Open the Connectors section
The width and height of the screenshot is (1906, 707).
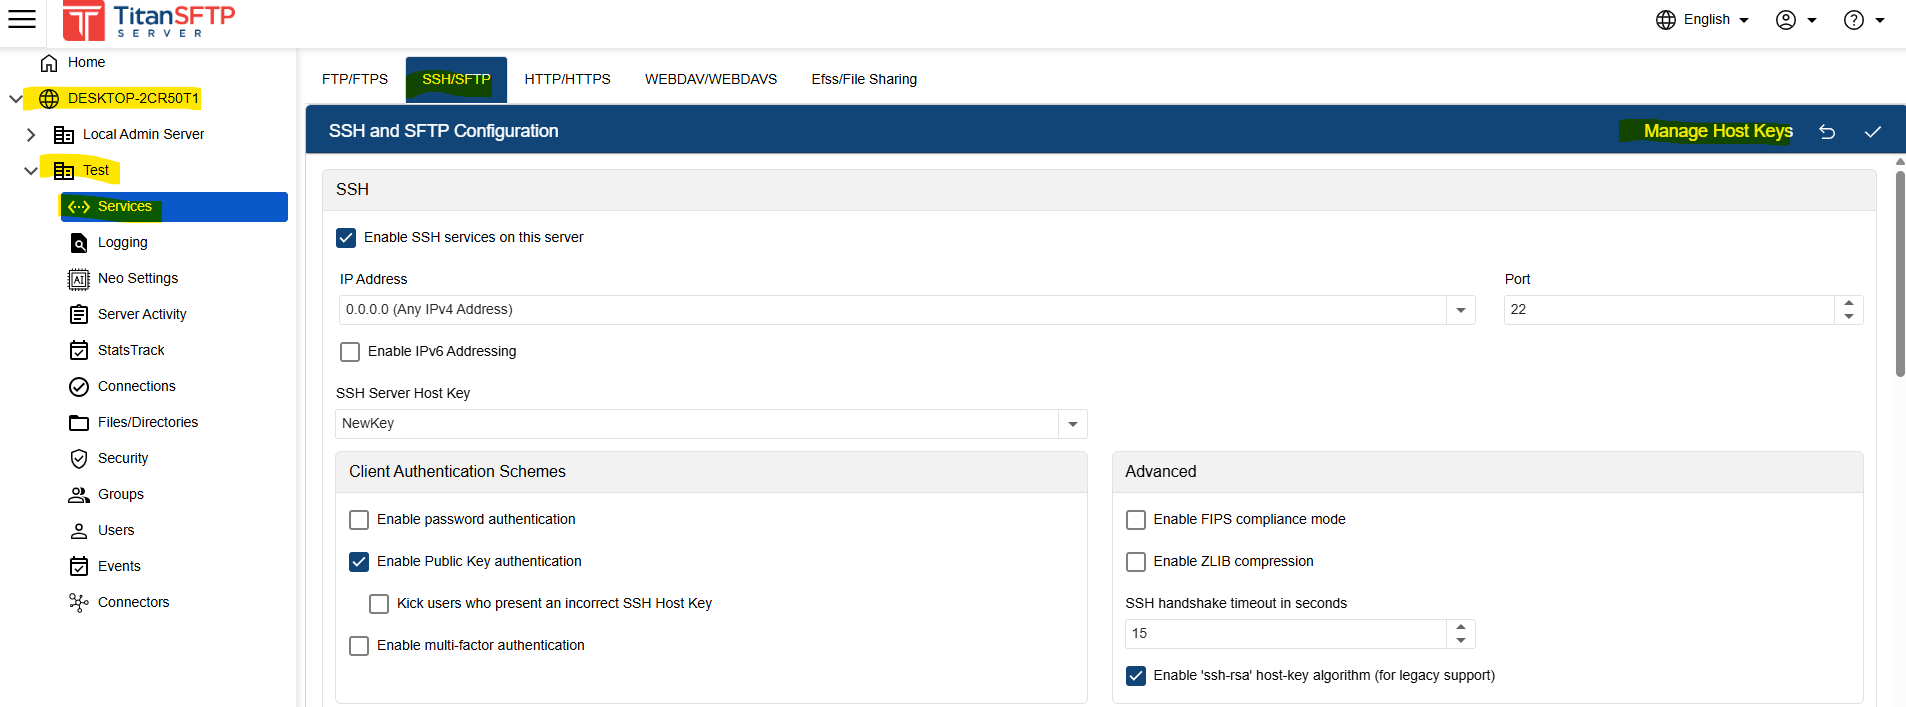133,602
